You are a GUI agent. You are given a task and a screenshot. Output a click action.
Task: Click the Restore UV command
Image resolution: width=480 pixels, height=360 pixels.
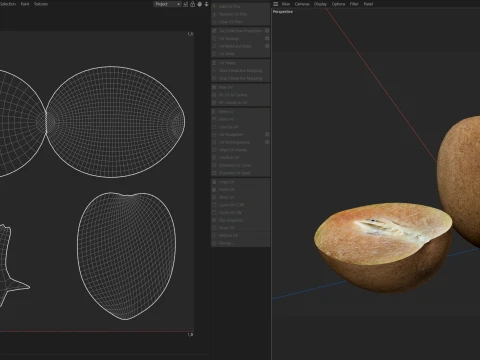[240, 235]
